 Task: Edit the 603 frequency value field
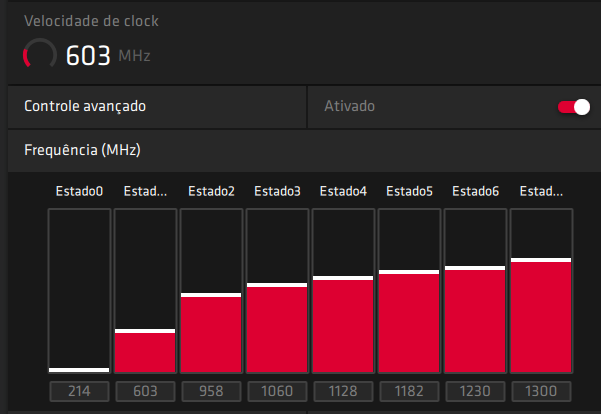point(145,391)
